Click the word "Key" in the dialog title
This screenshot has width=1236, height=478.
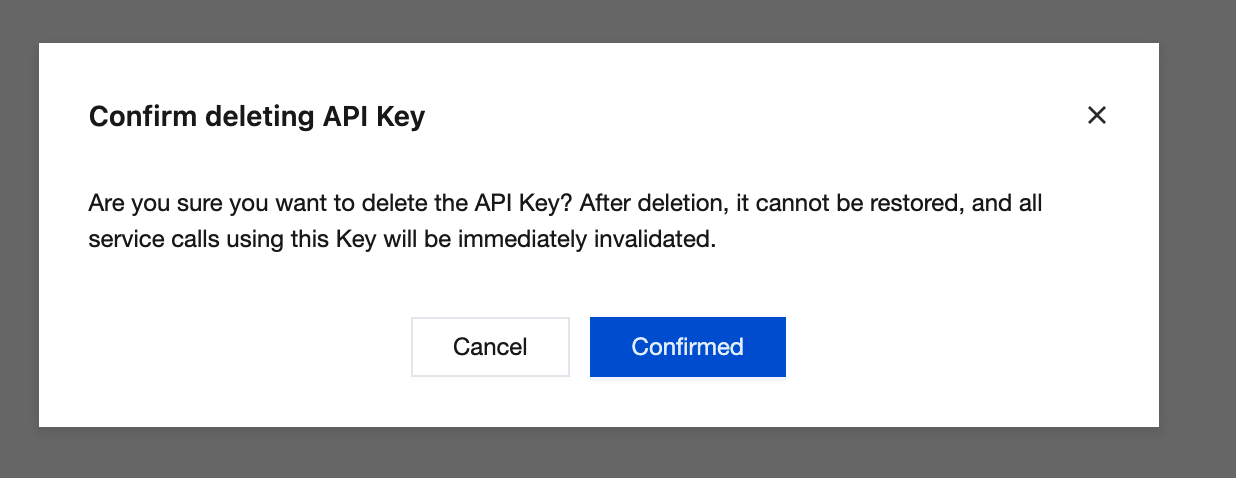(401, 117)
